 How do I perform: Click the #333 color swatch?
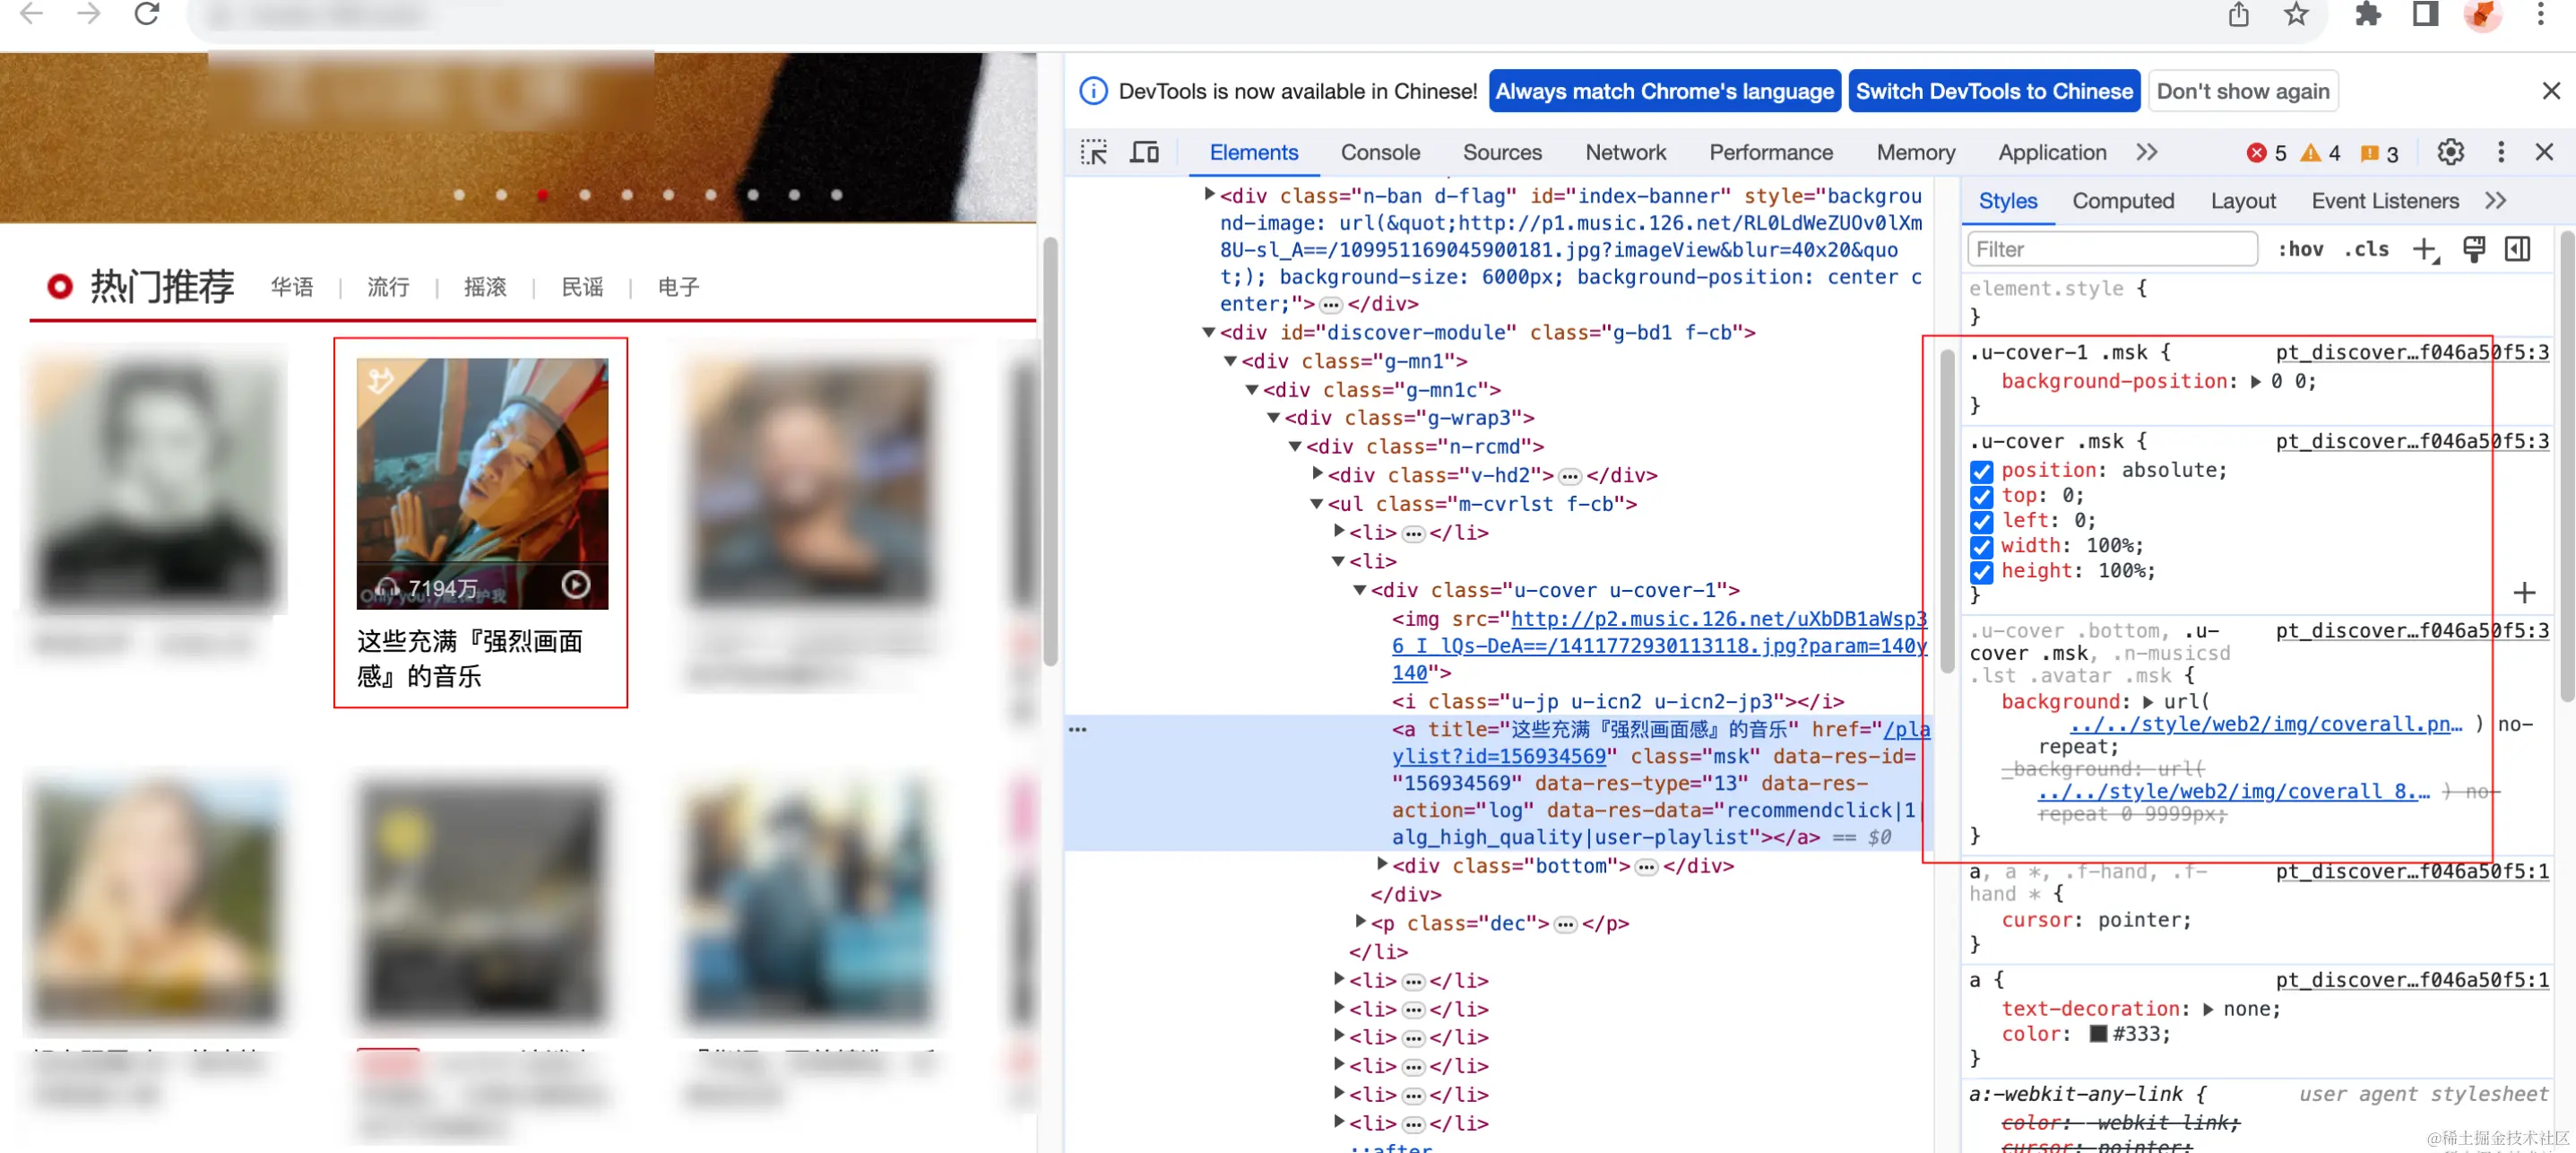click(2099, 1035)
